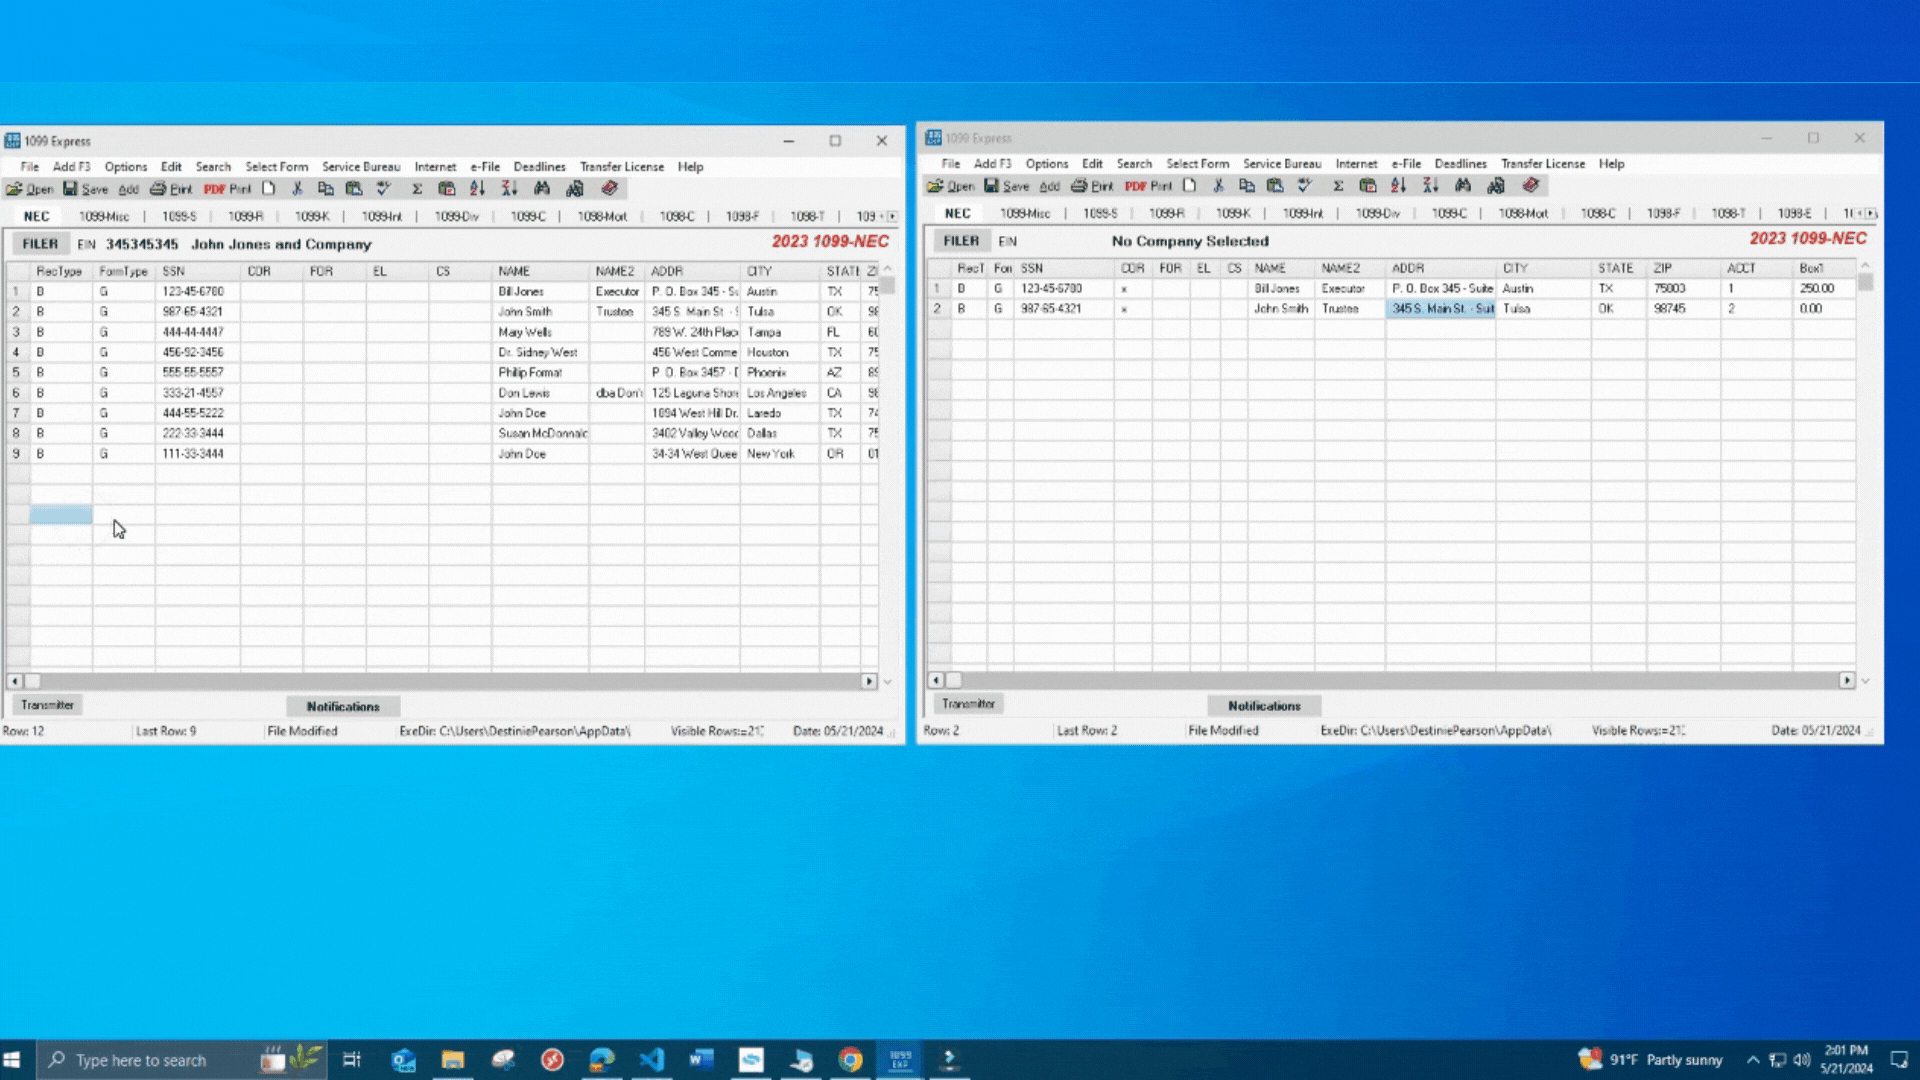Click the PDF Print button in right window

[x=1148, y=186]
